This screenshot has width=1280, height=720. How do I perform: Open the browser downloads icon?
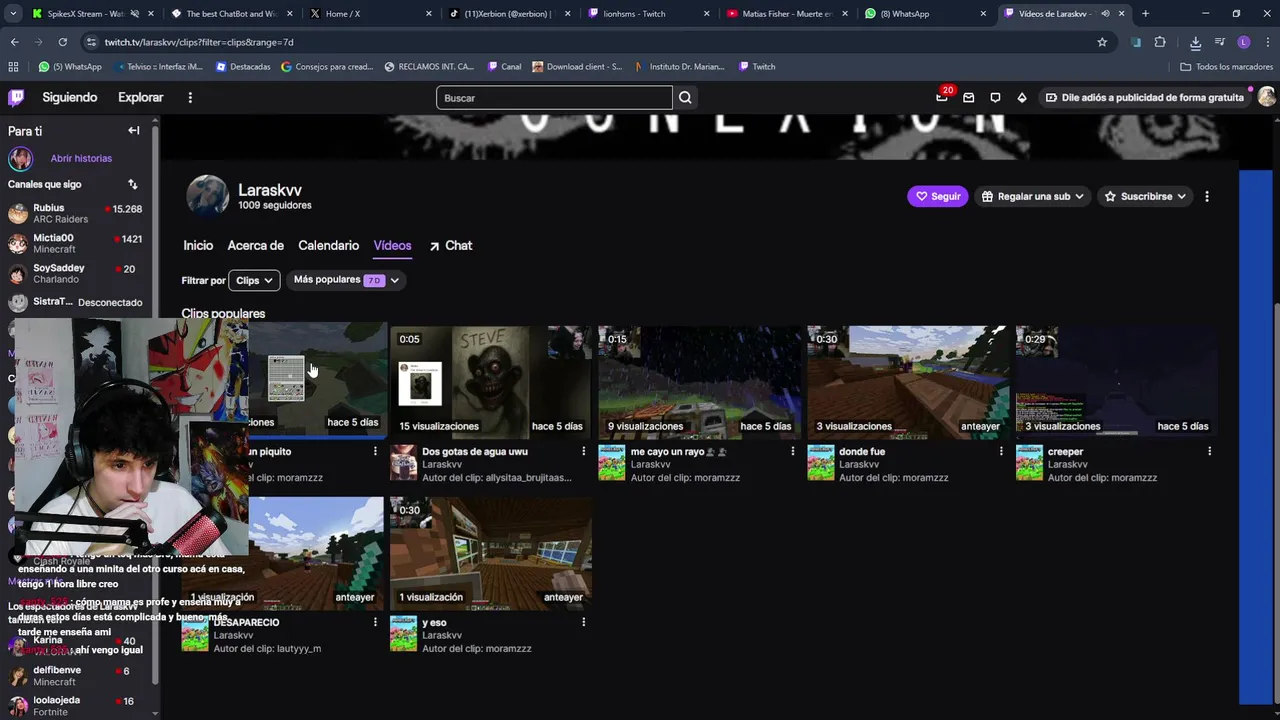click(x=1195, y=42)
